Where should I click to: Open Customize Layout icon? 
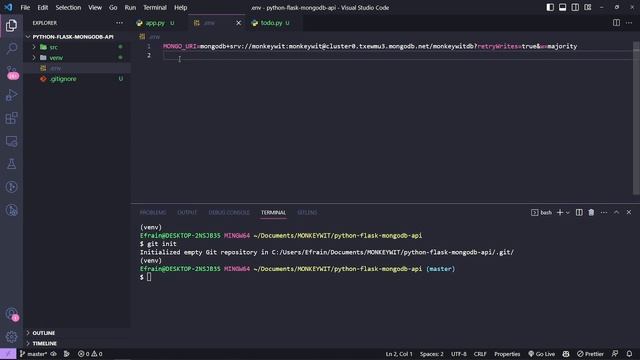point(588,7)
